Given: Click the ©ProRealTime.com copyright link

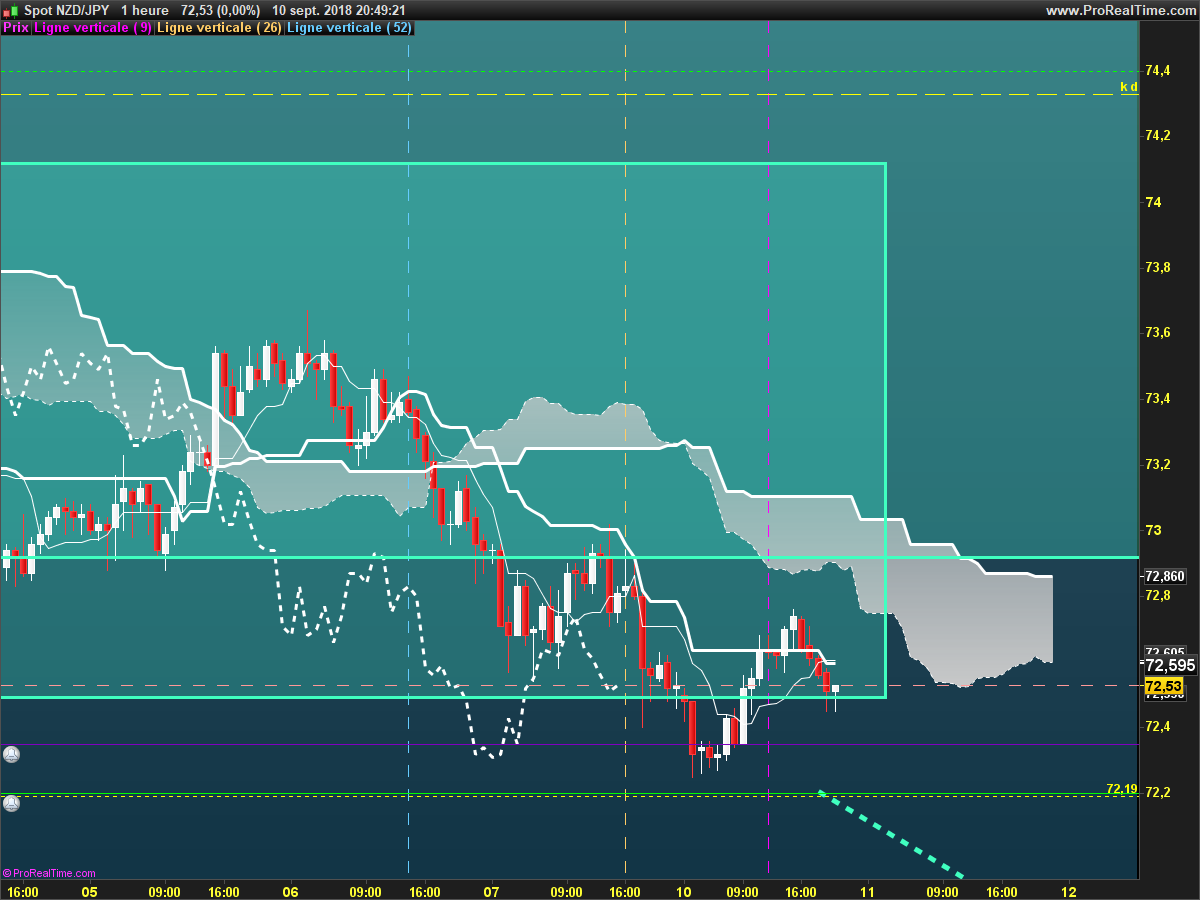Looking at the screenshot, I should click(x=50, y=873).
